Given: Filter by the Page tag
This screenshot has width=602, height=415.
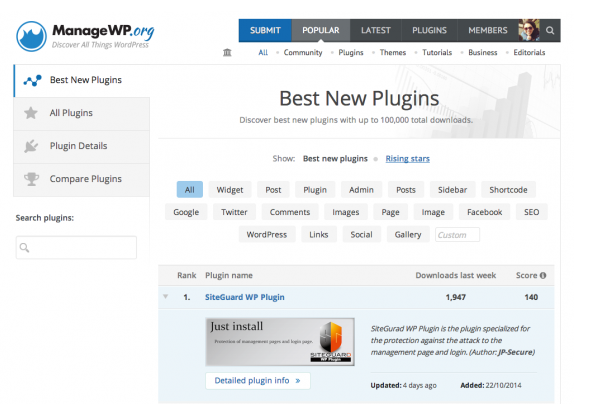Looking at the screenshot, I should click(390, 212).
